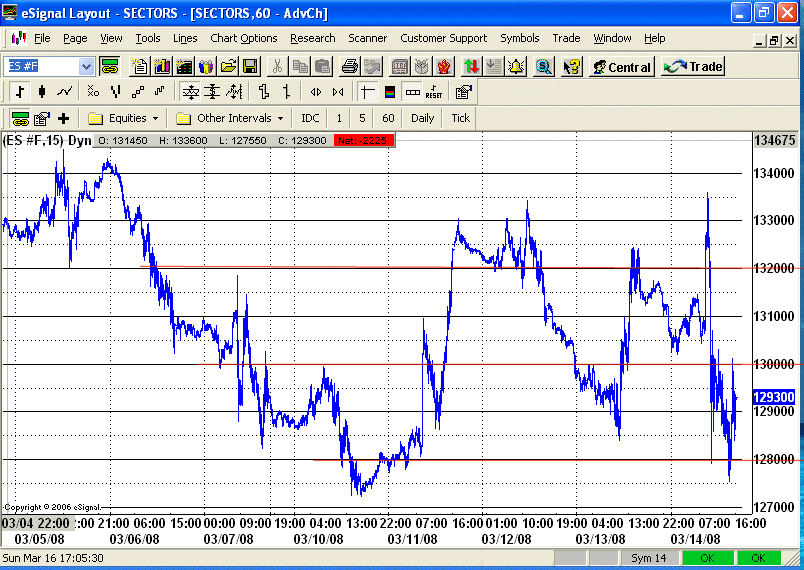Viewport: 804px width, 570px height.
Task: Create a new chart window
Action: pyautogui.click(x=162, y=67)
